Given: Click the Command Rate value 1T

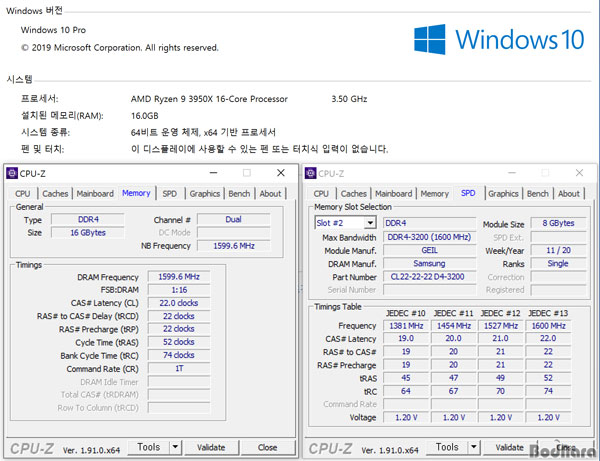Looking at the screenshot, I should tap(179, 368).
